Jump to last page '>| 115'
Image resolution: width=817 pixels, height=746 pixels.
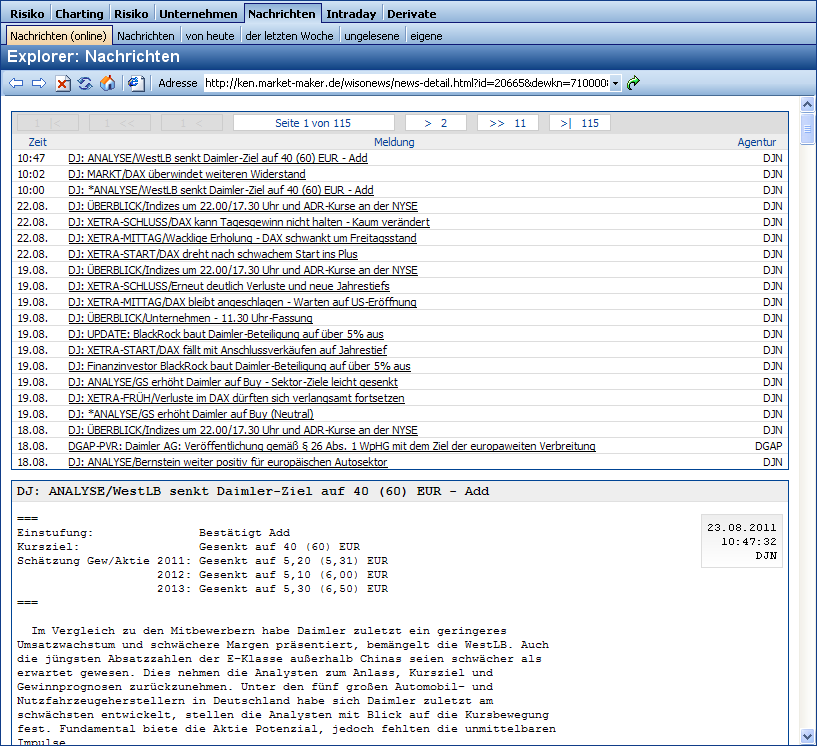(x=579, y=123)
